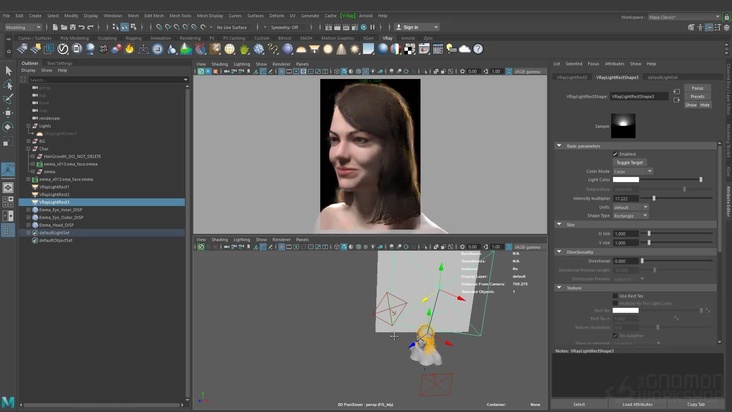Click the Toggle Target button
The width and height of the screenshot is (732, 412).
(x=629, y=163)
